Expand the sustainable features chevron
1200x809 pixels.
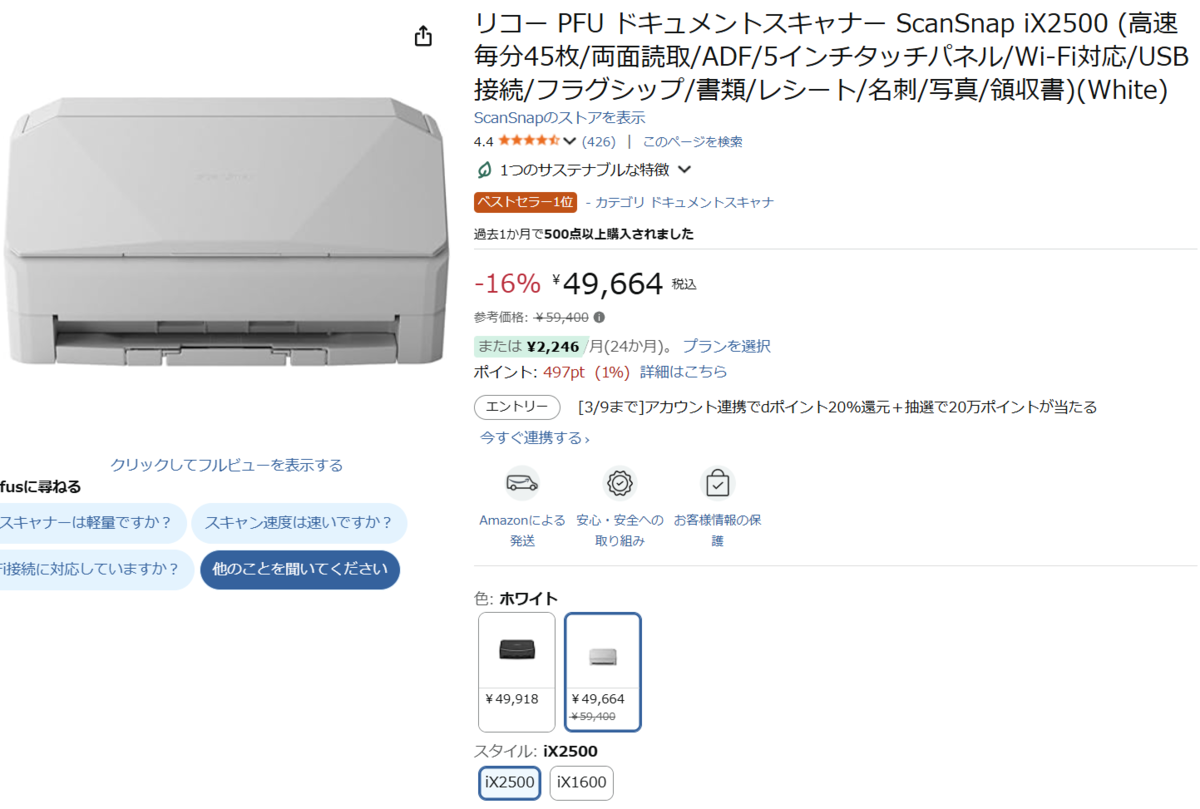685,169
